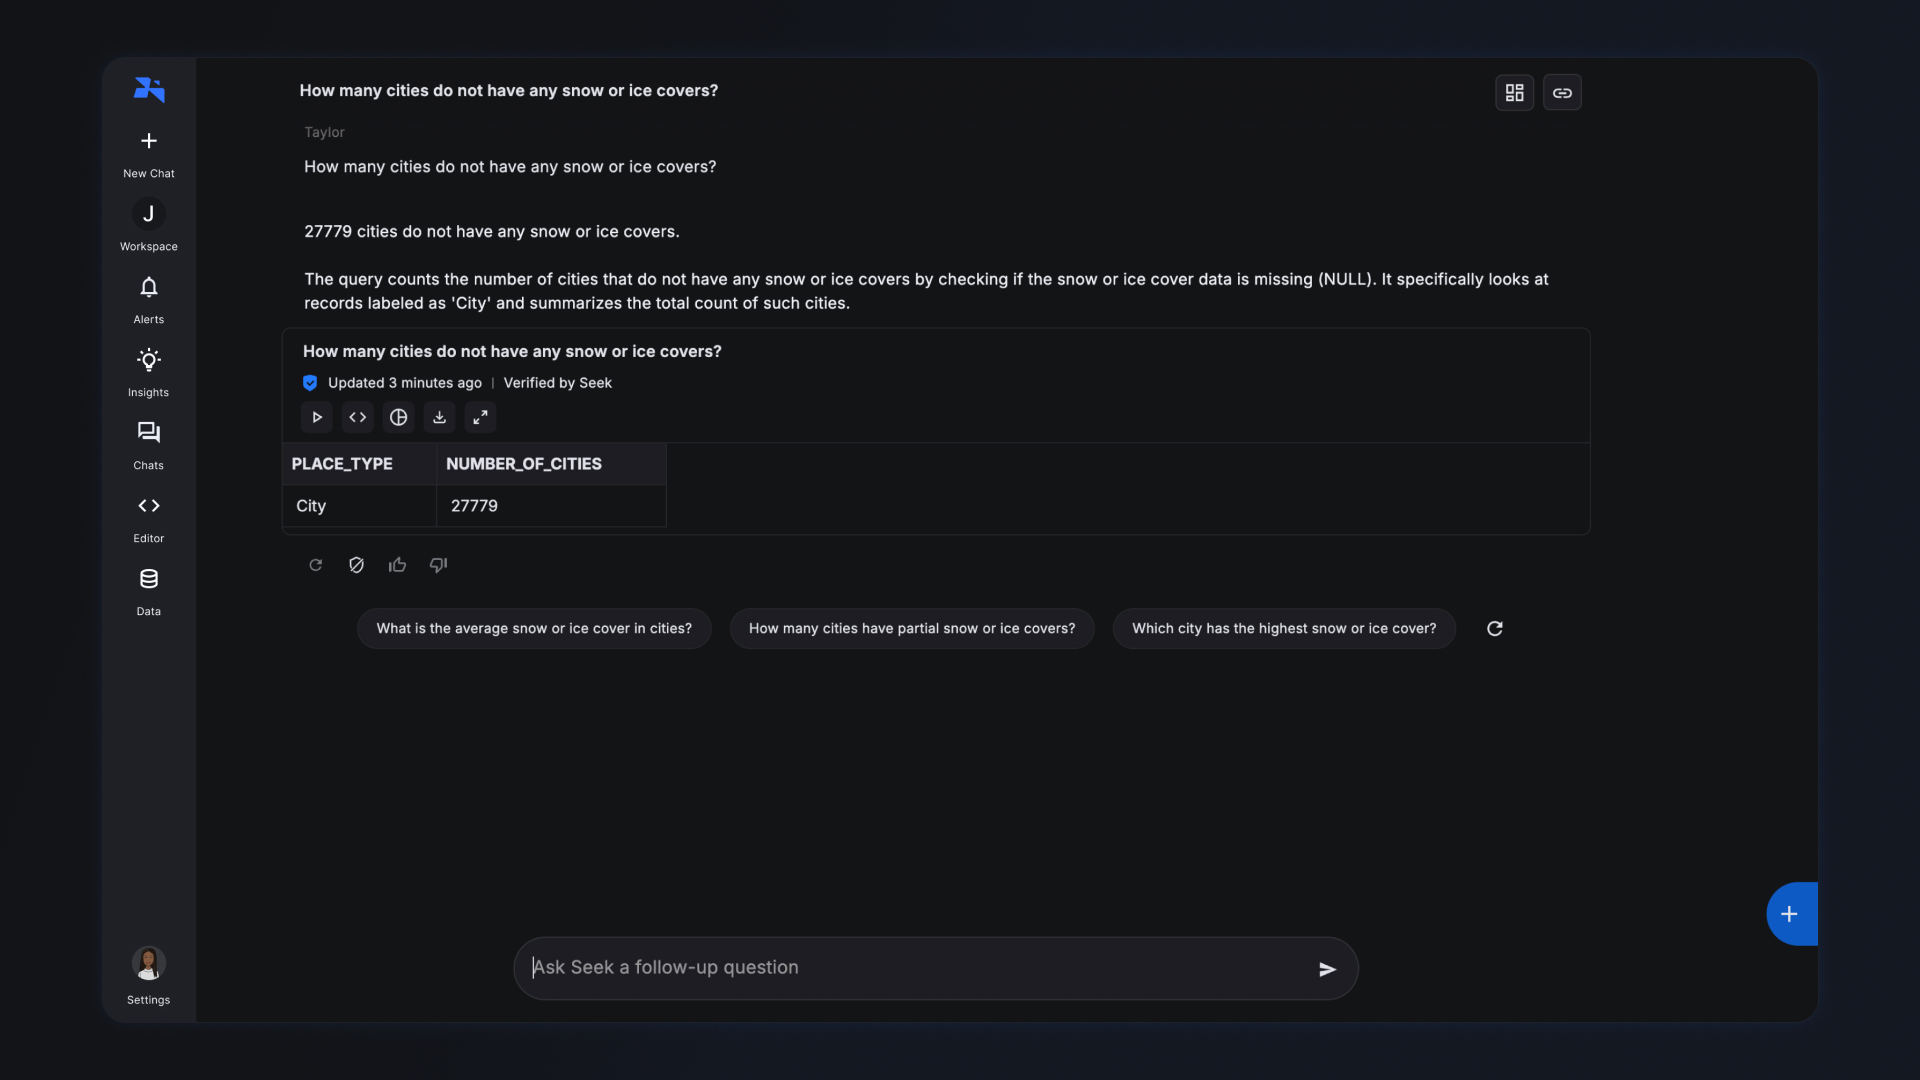
Task: Refresh the suggested follow-up questions
Action: (x=1495, y=629)
